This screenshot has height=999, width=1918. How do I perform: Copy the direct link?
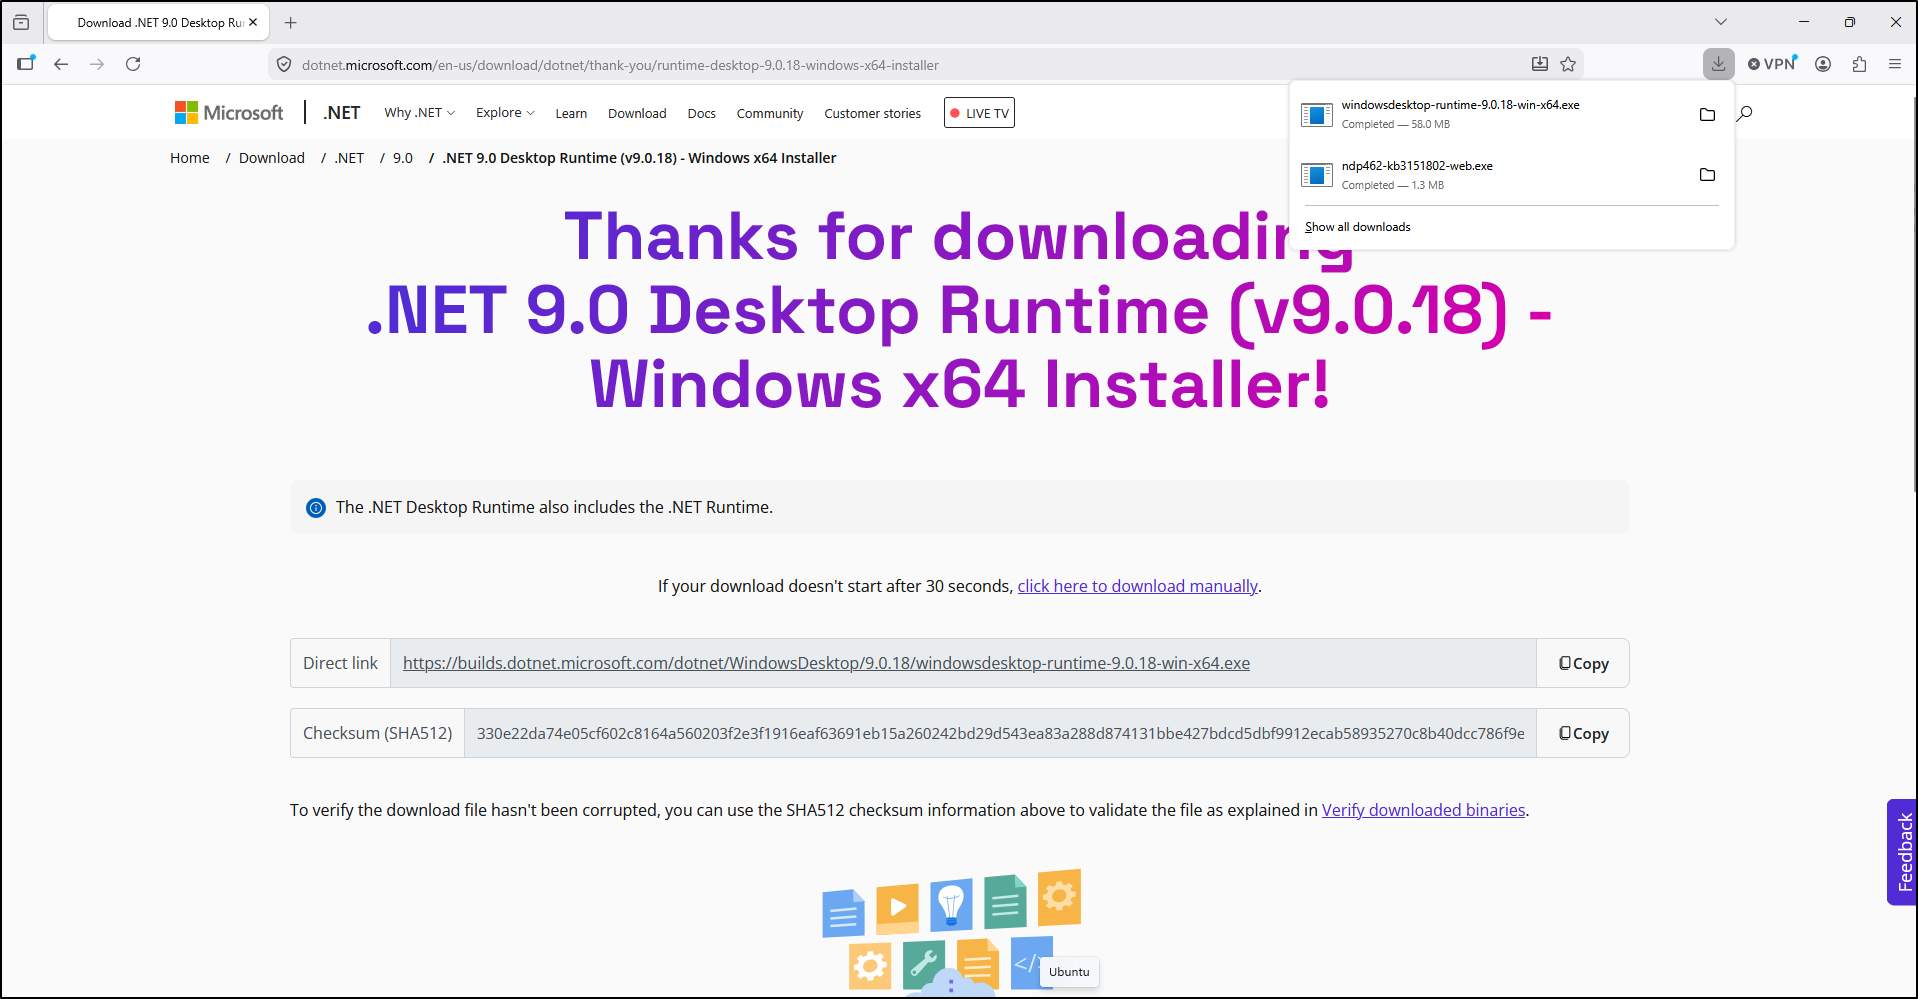coord(1583,663)
